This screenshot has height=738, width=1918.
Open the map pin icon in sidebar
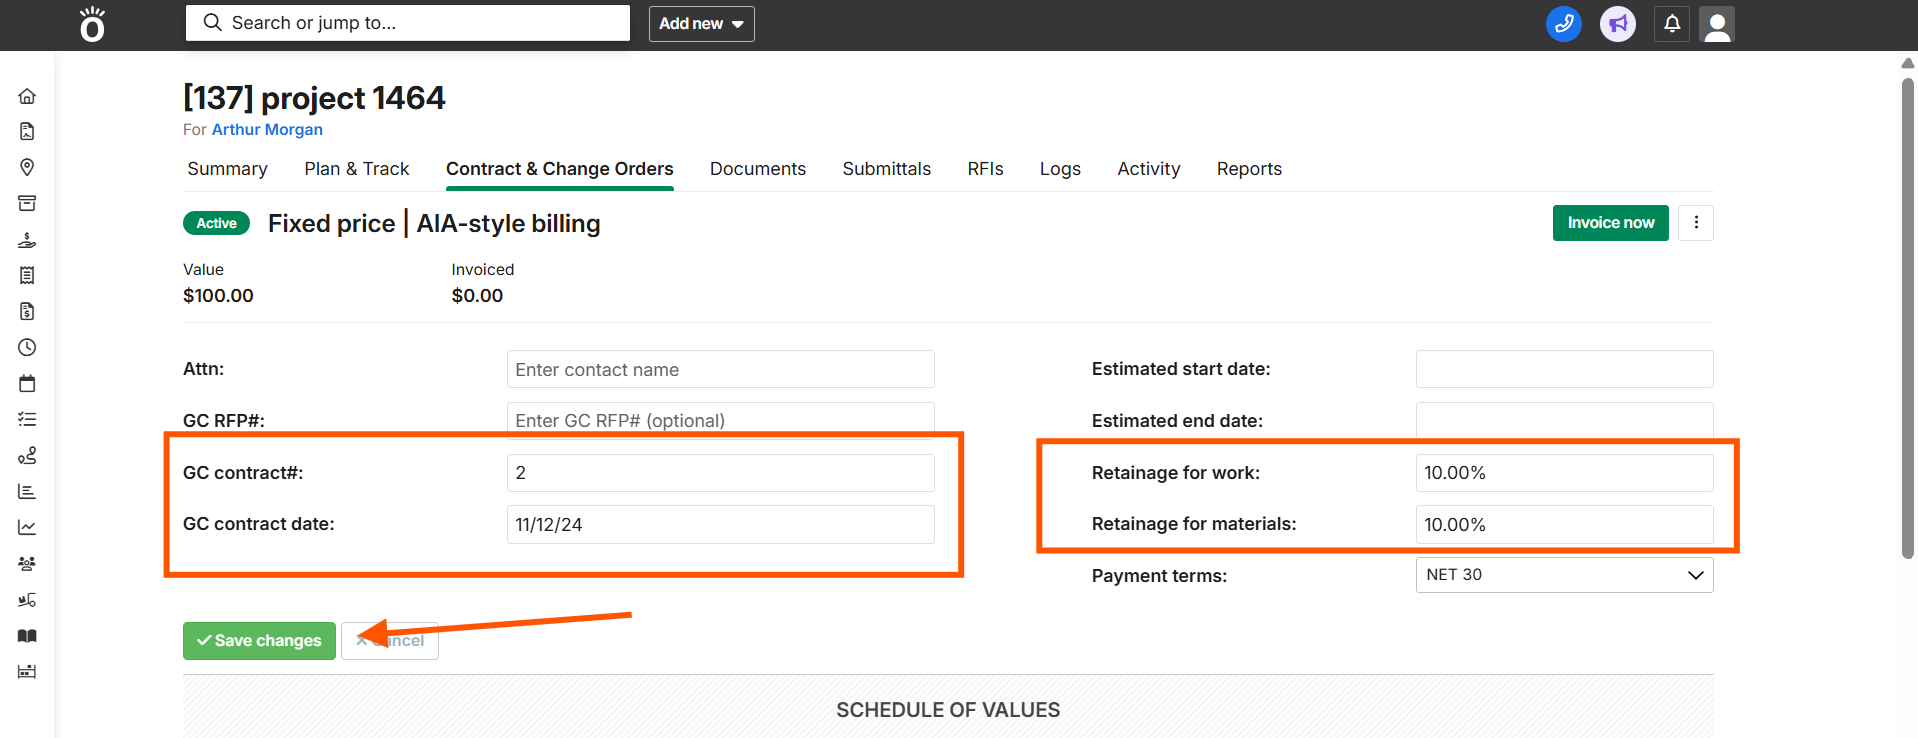click(x=27, y=167)
